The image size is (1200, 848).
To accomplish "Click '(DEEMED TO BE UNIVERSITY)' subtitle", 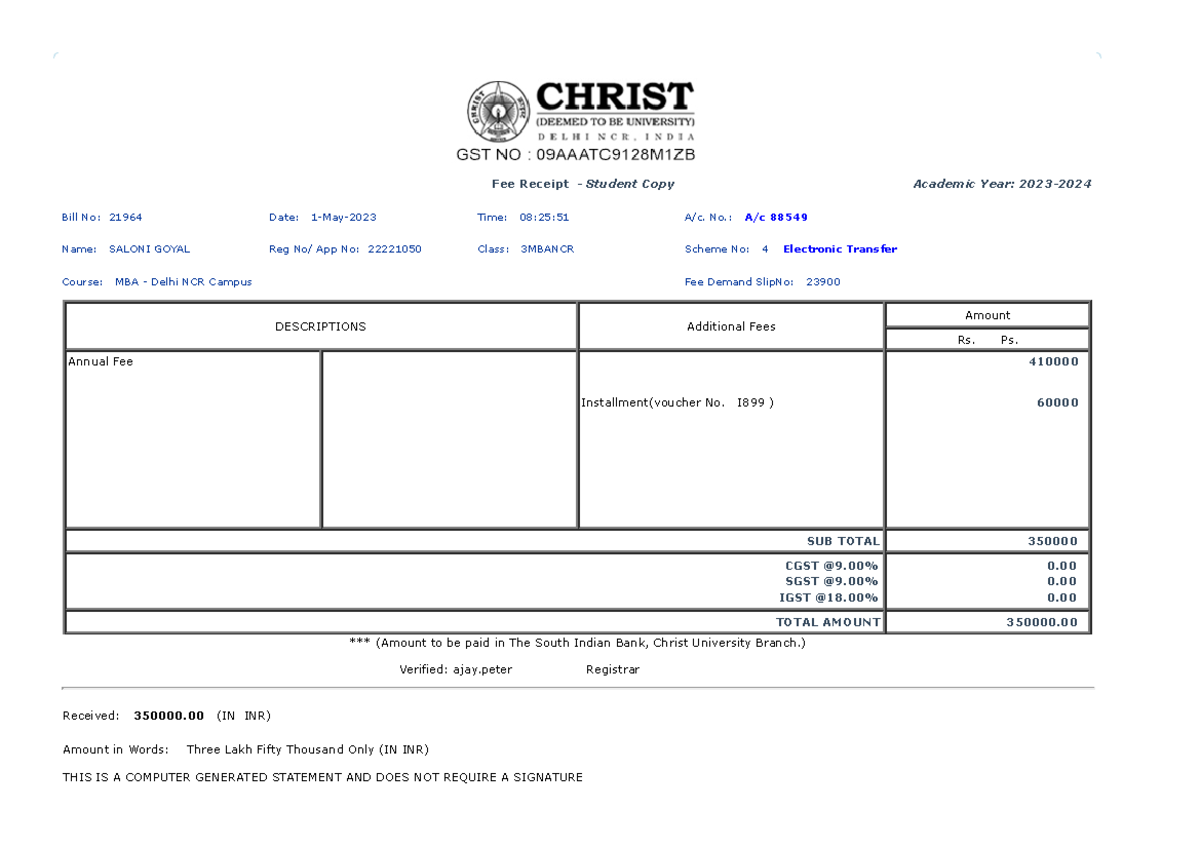I will (616, 122).
